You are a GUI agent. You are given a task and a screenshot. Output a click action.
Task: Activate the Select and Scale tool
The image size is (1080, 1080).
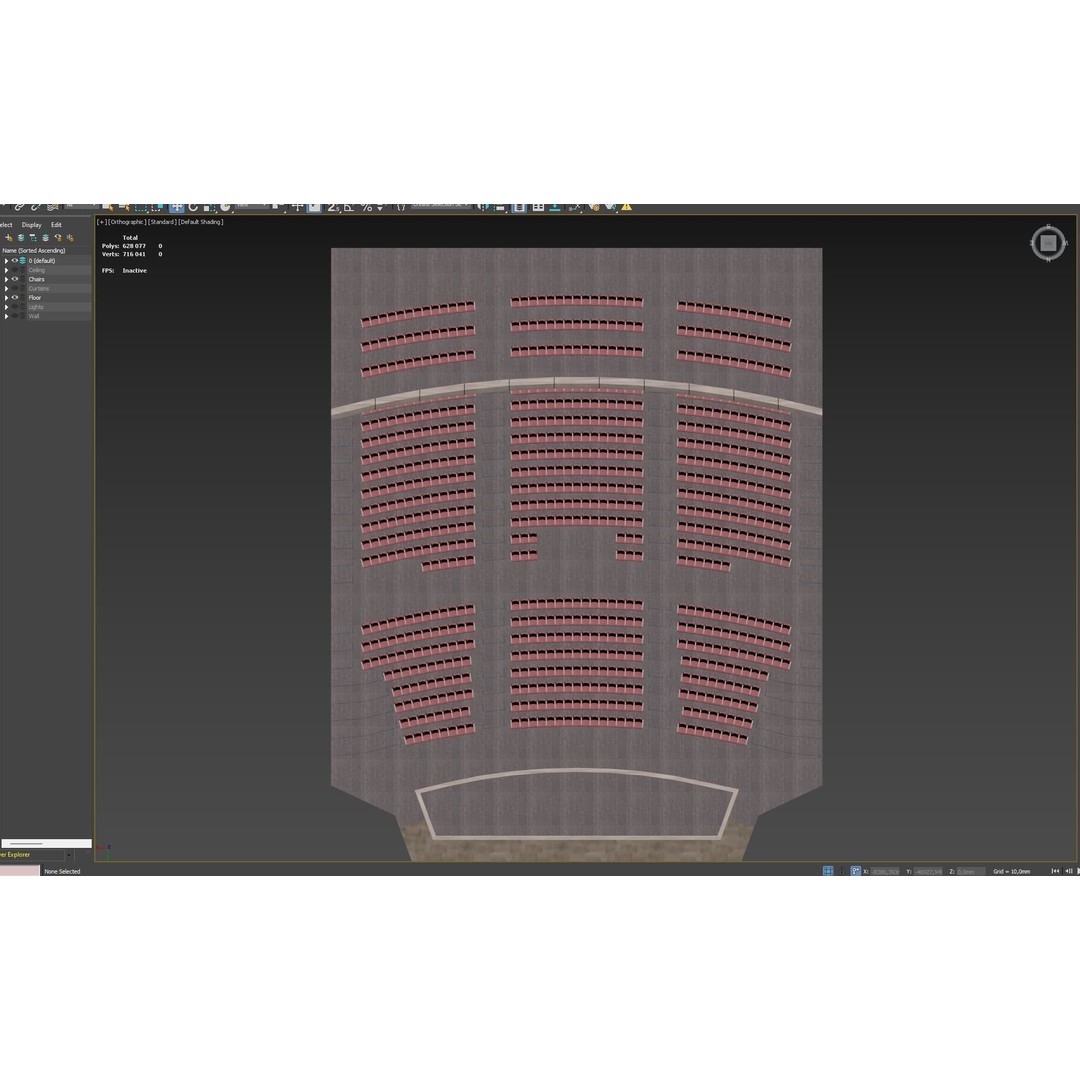209,207
